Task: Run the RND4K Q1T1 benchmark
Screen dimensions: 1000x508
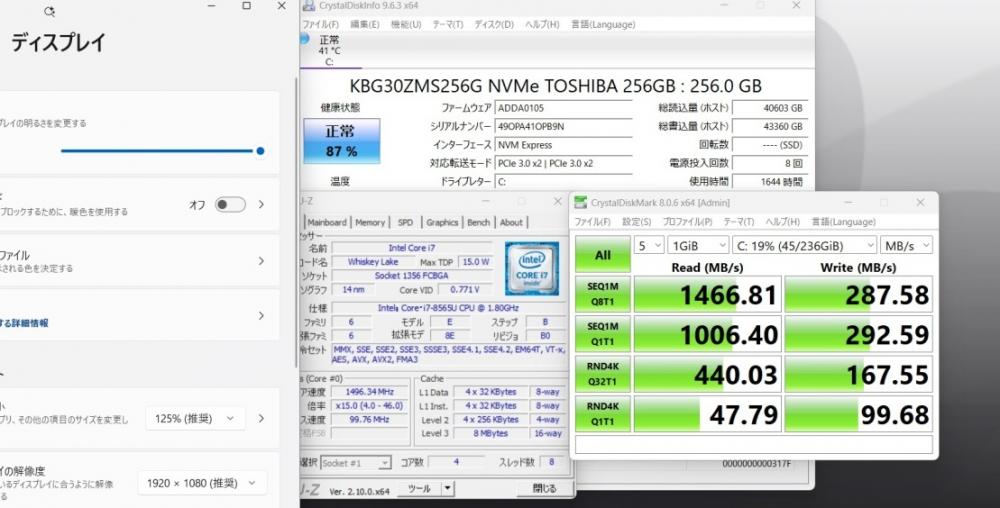Action: point(603,413)
